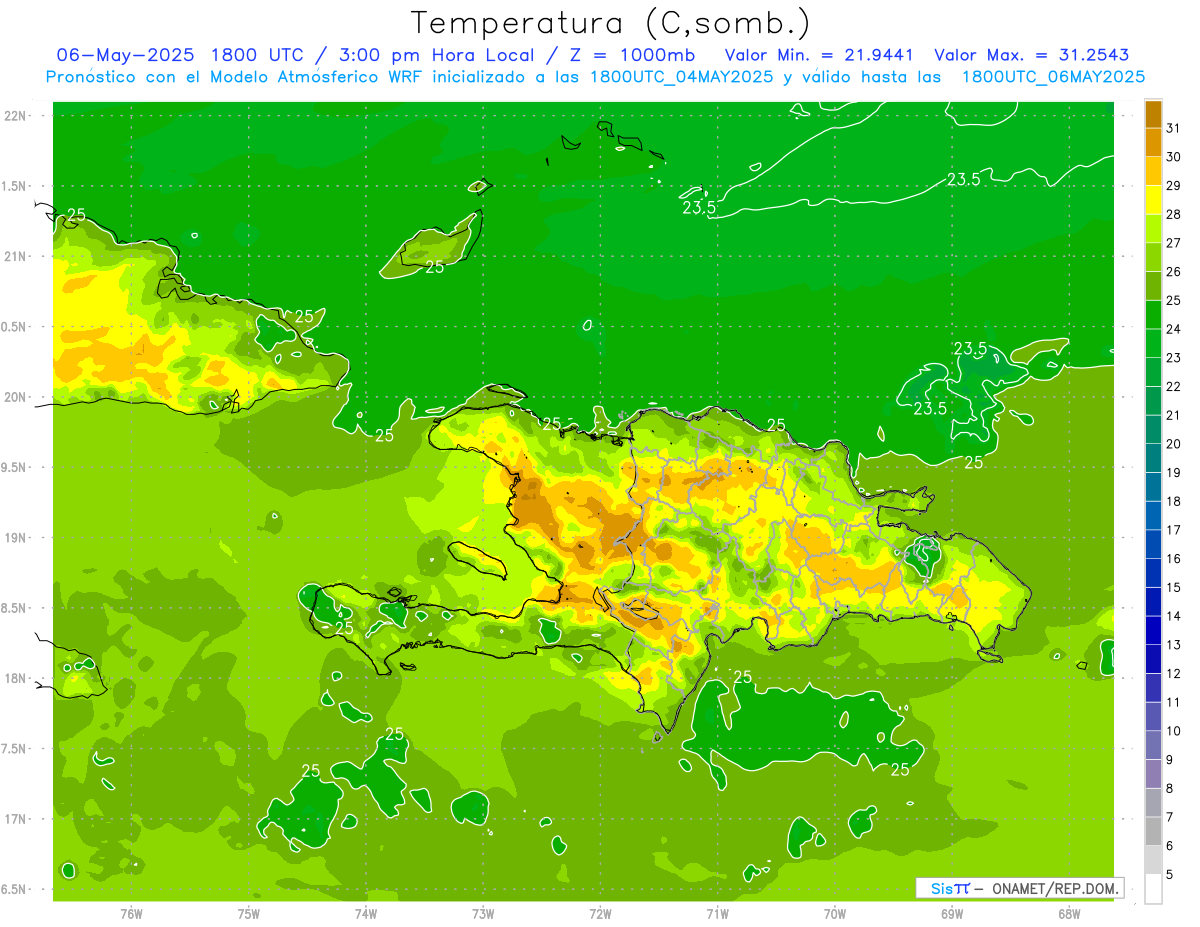
Task: Click the 'Valor Min. = 21.9441' text
Action: [x=818, y=55]
